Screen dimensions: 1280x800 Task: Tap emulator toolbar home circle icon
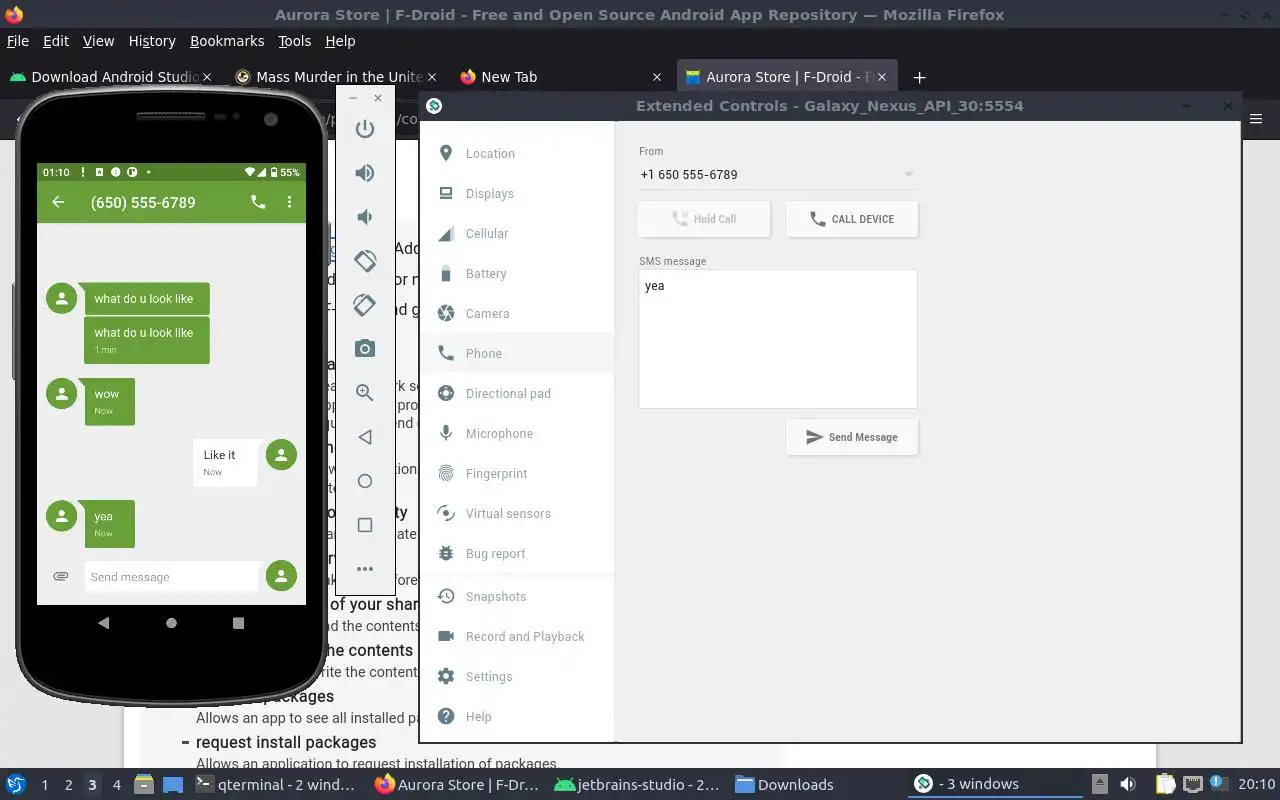tap(365, 481)
